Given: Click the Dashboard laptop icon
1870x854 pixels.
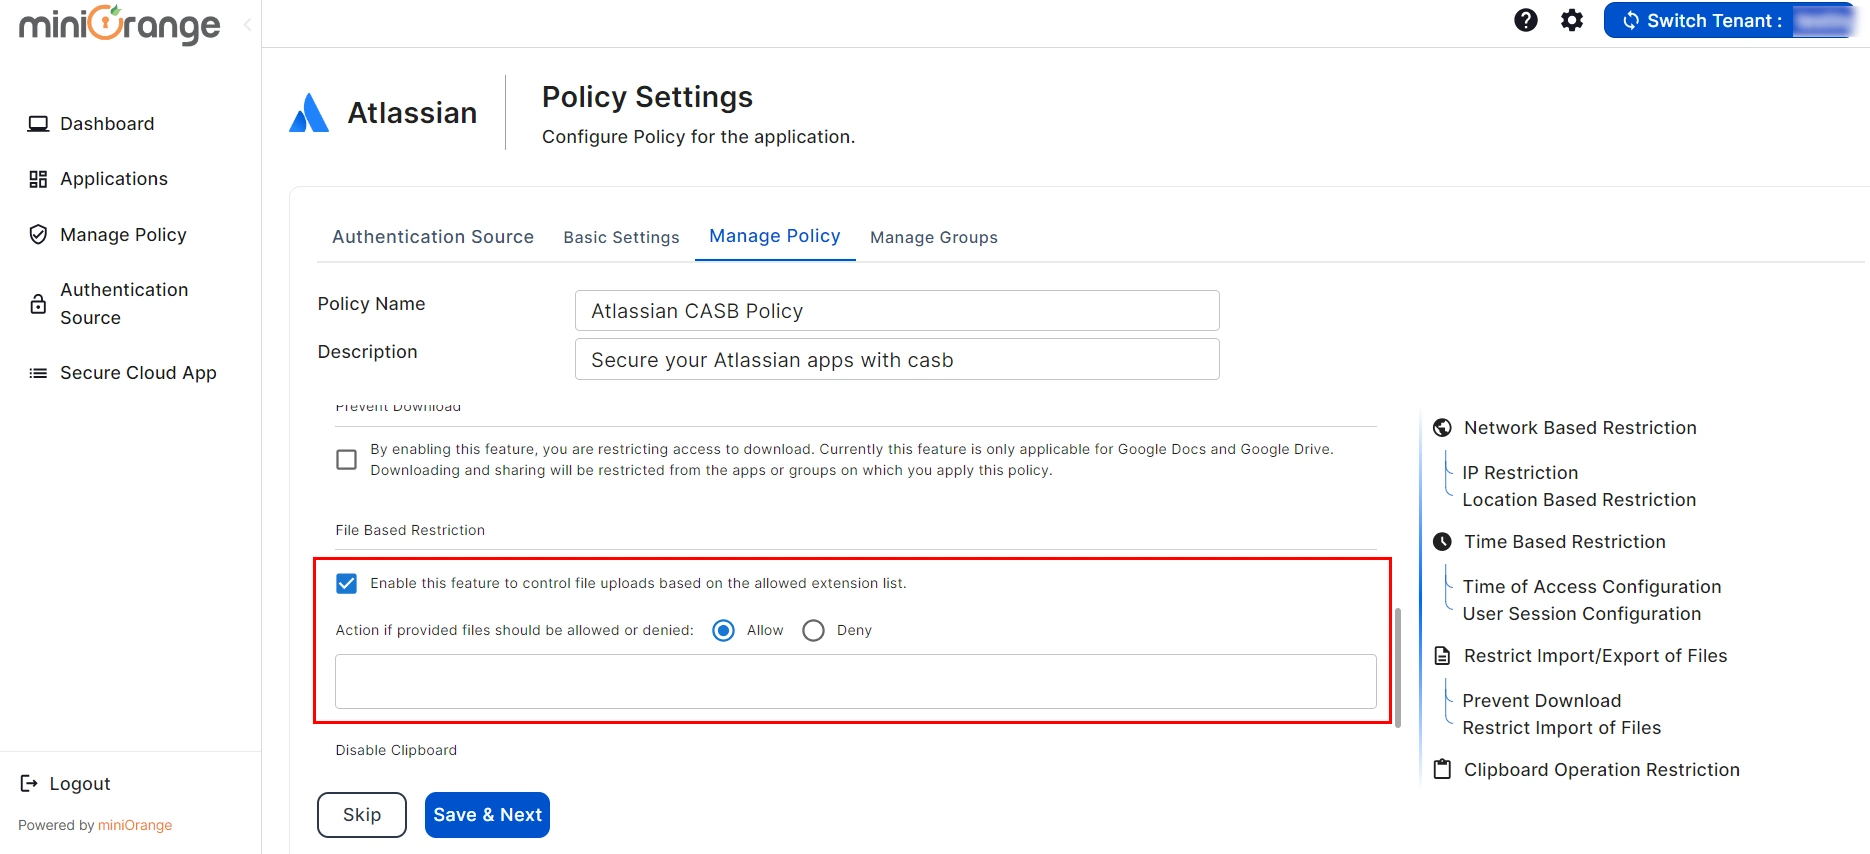Looking at the screenshot, I should [x=38, y=124].
